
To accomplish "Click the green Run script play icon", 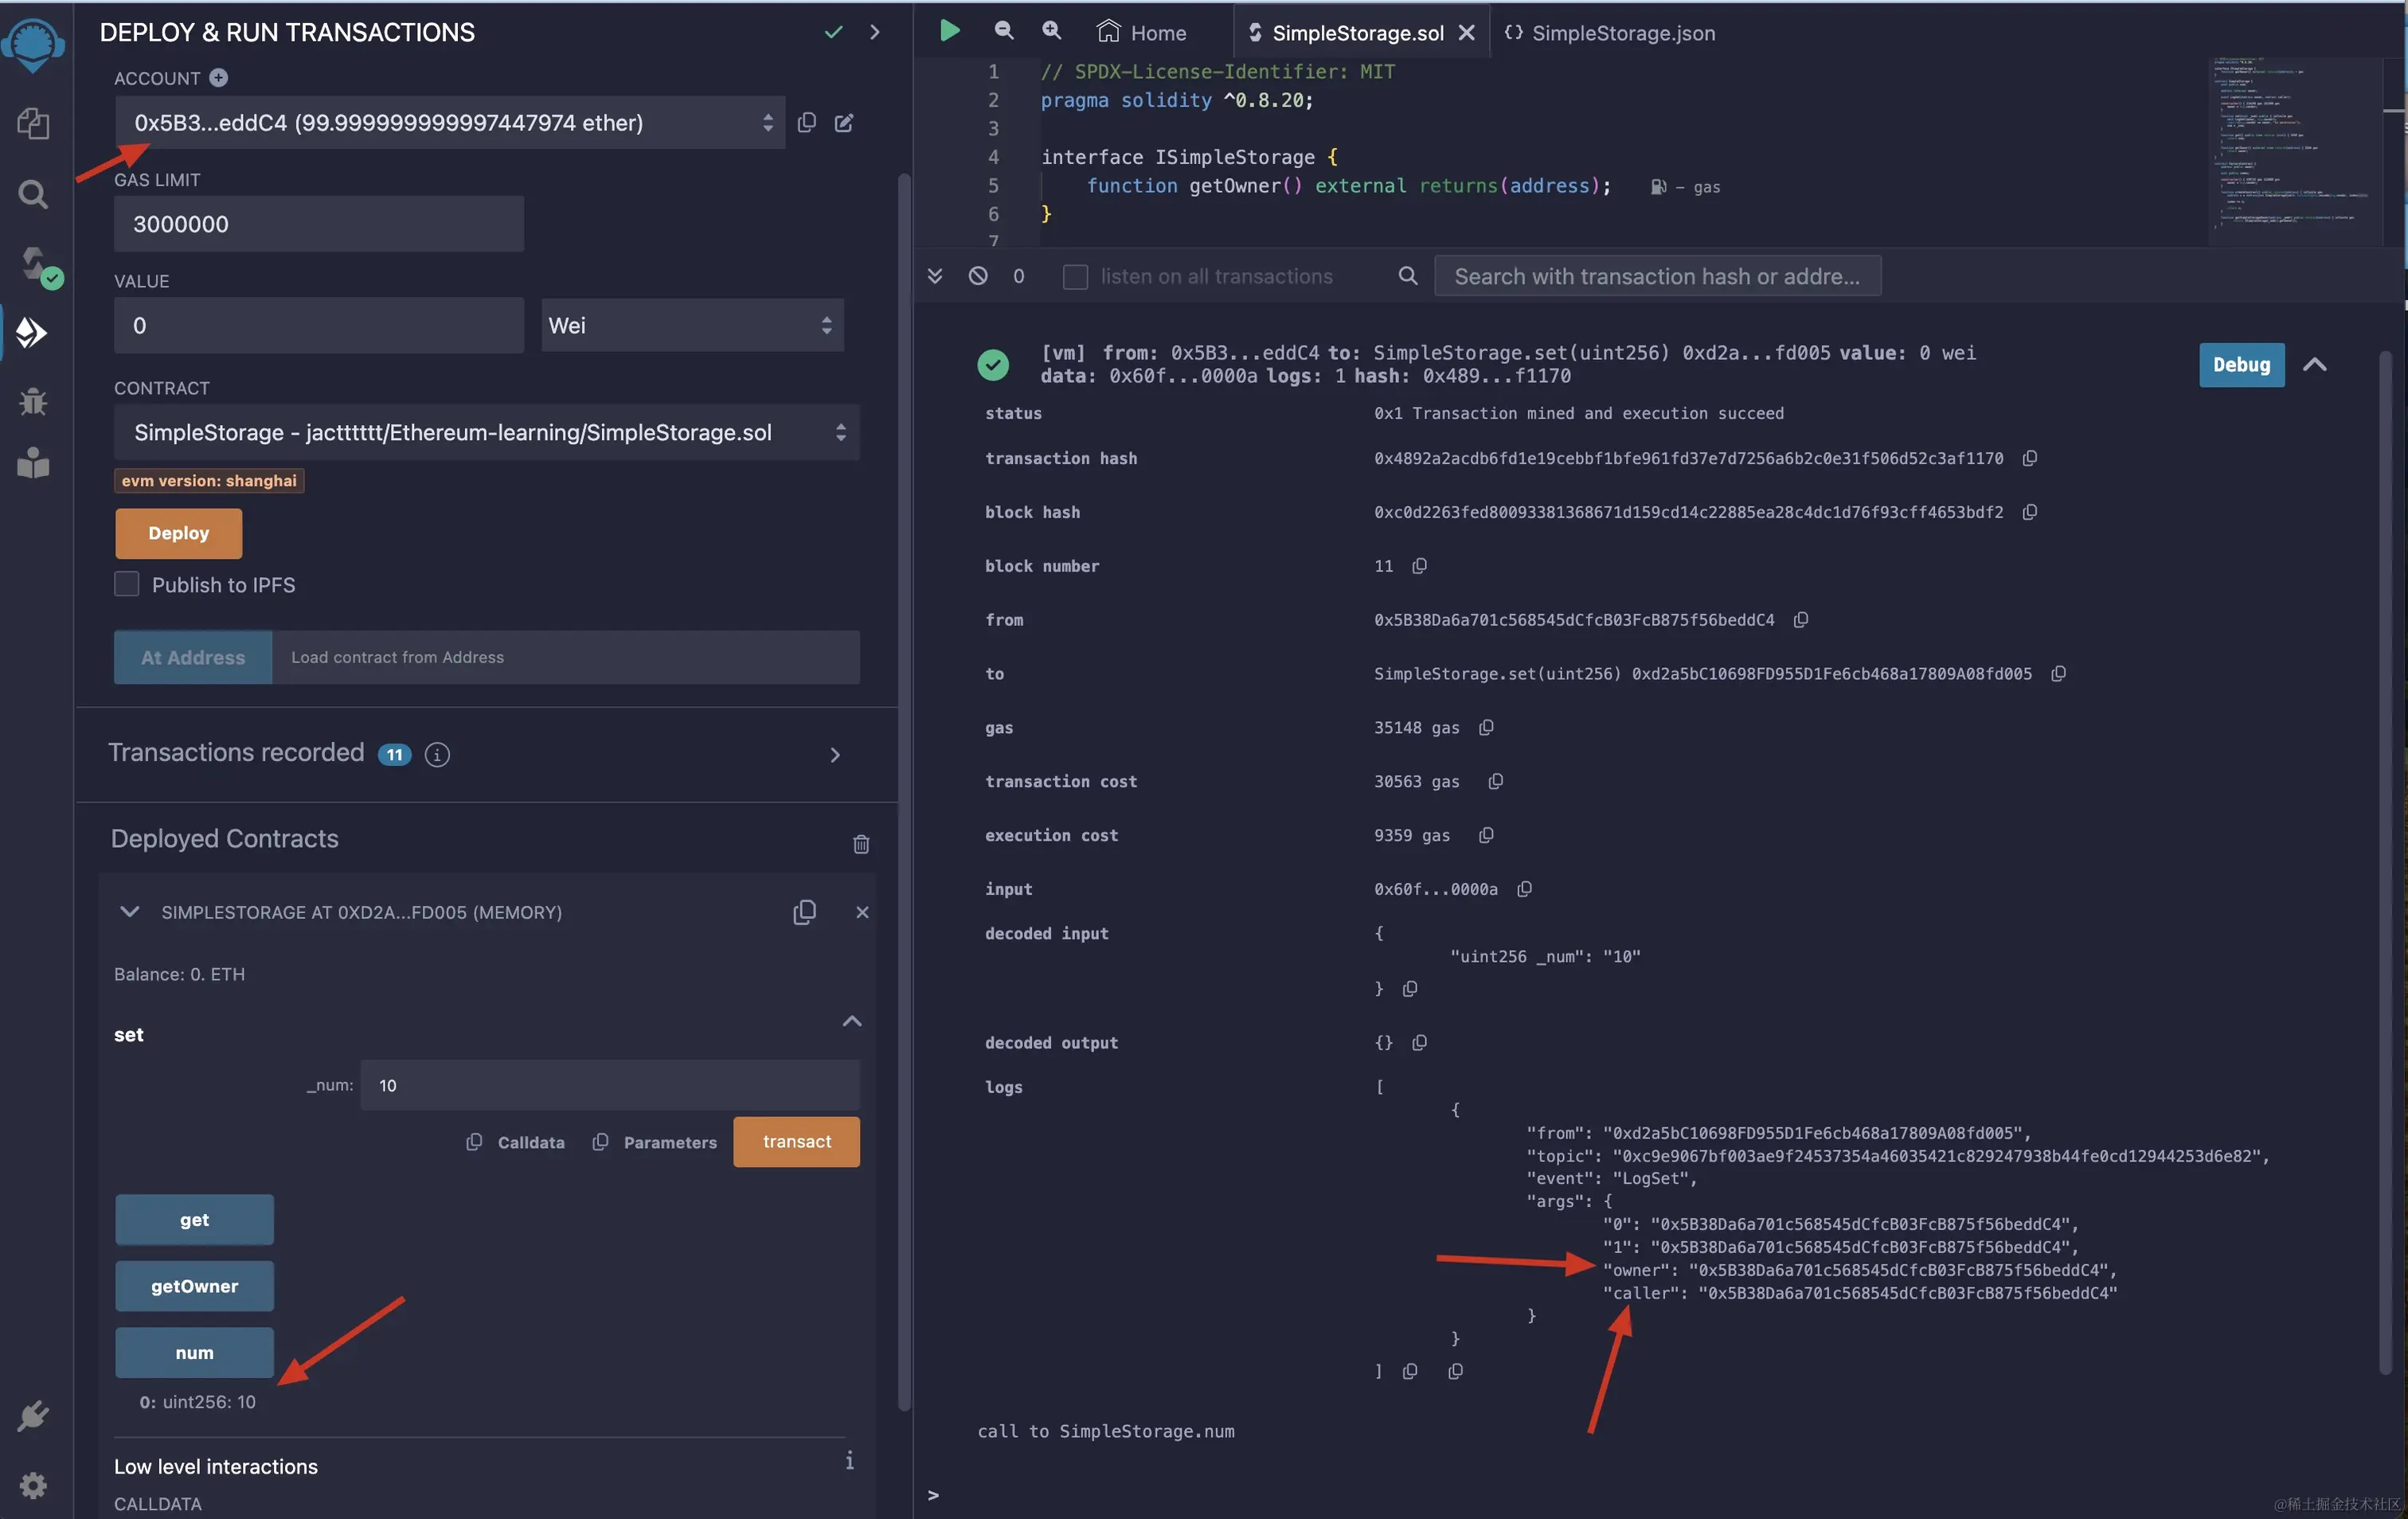I will point(949,31).
